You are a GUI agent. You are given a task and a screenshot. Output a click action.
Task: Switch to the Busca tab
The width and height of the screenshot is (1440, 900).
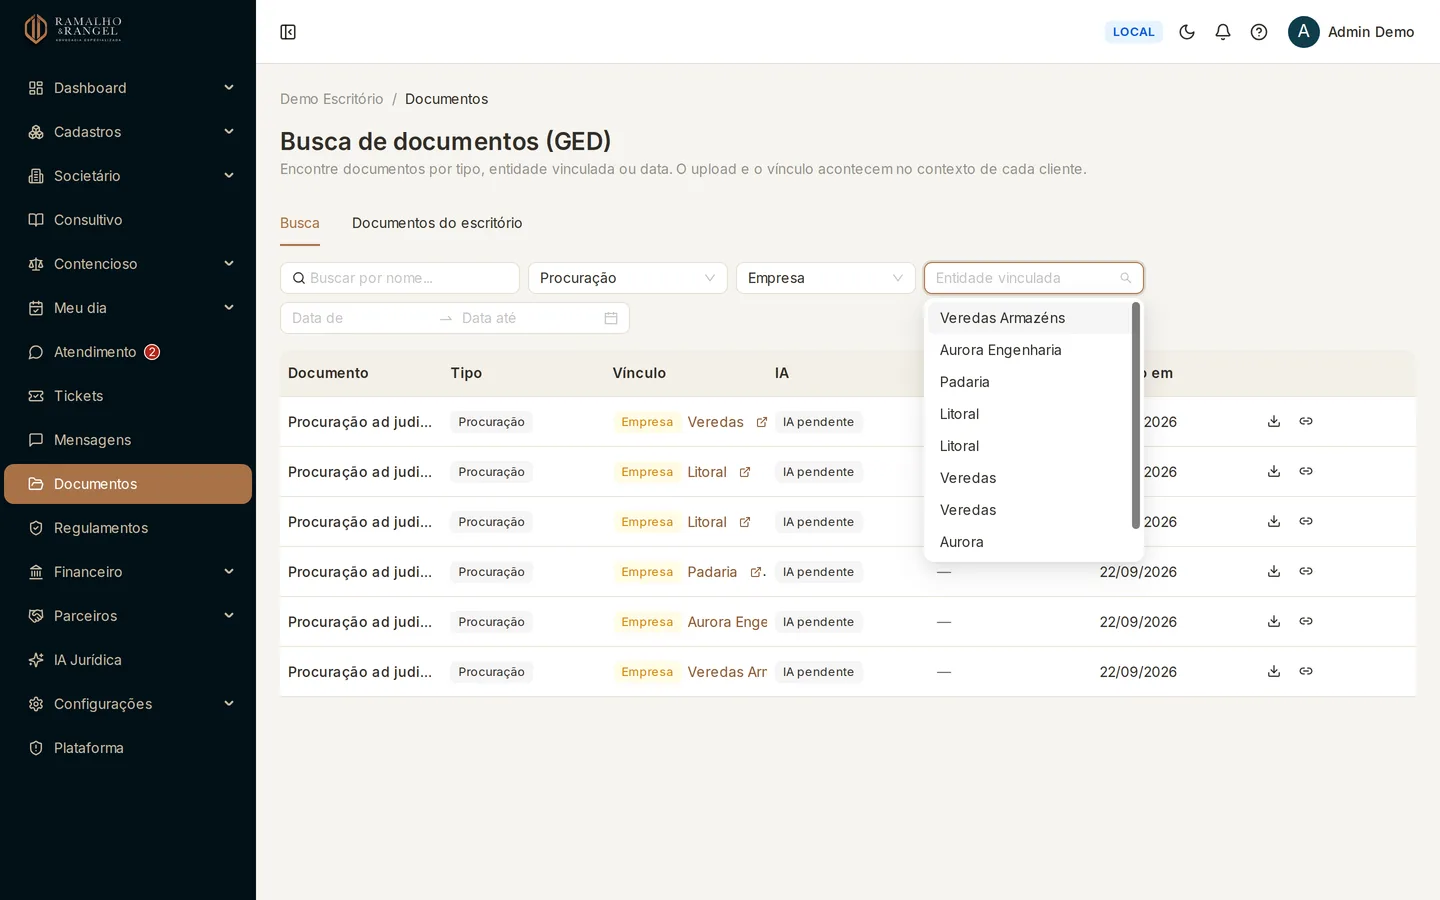tap(300, 223)
